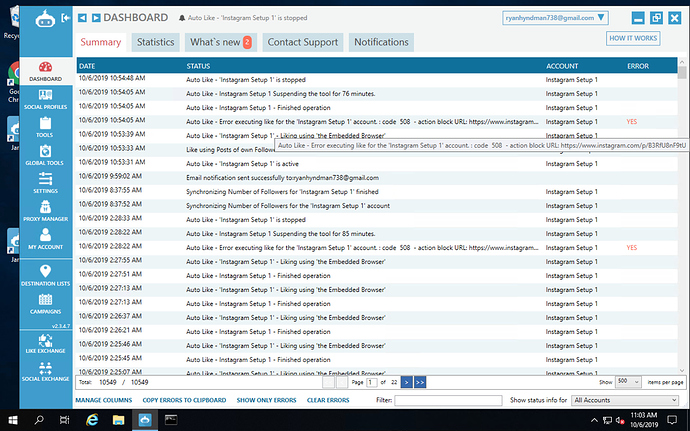Switch to the Summary tab
This screenshot has width=690, height=431.
[101, 42]
